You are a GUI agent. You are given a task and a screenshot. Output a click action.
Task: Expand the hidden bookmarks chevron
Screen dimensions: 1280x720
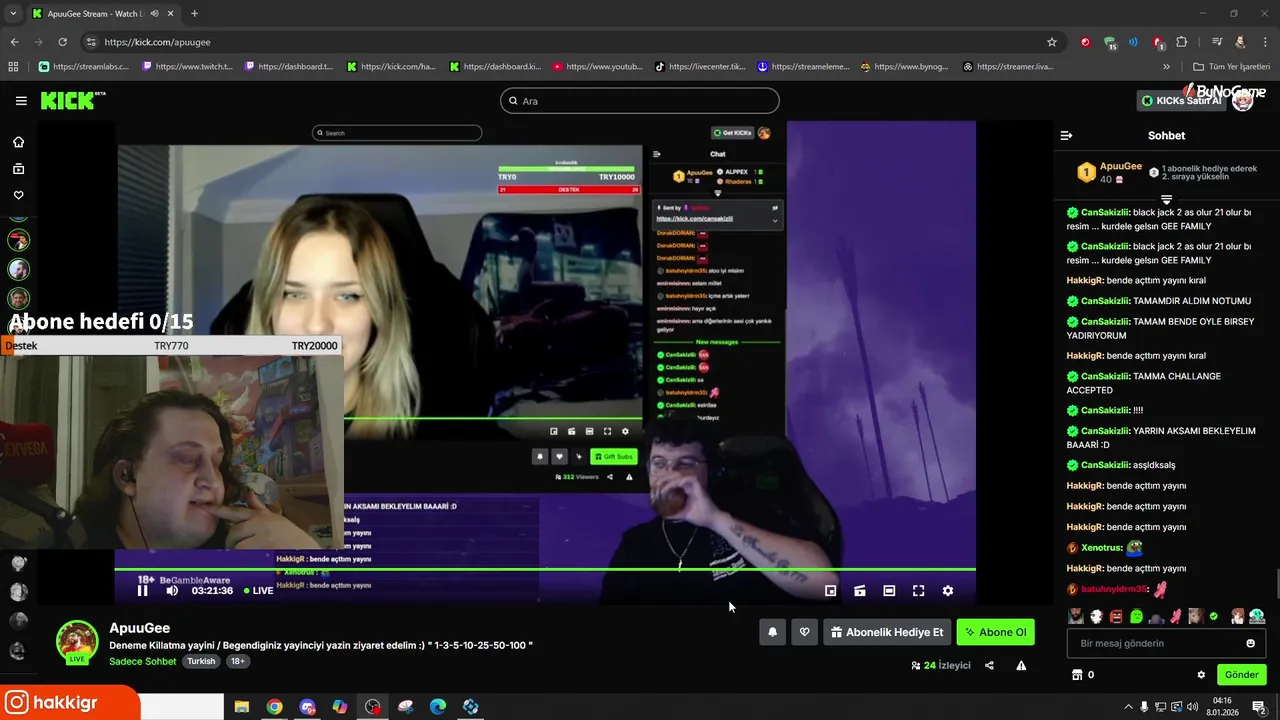click(1166, 67)
